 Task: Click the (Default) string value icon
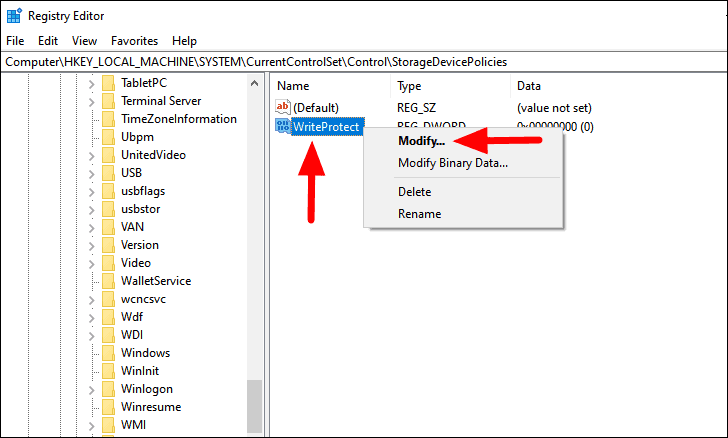pos(283,107)
